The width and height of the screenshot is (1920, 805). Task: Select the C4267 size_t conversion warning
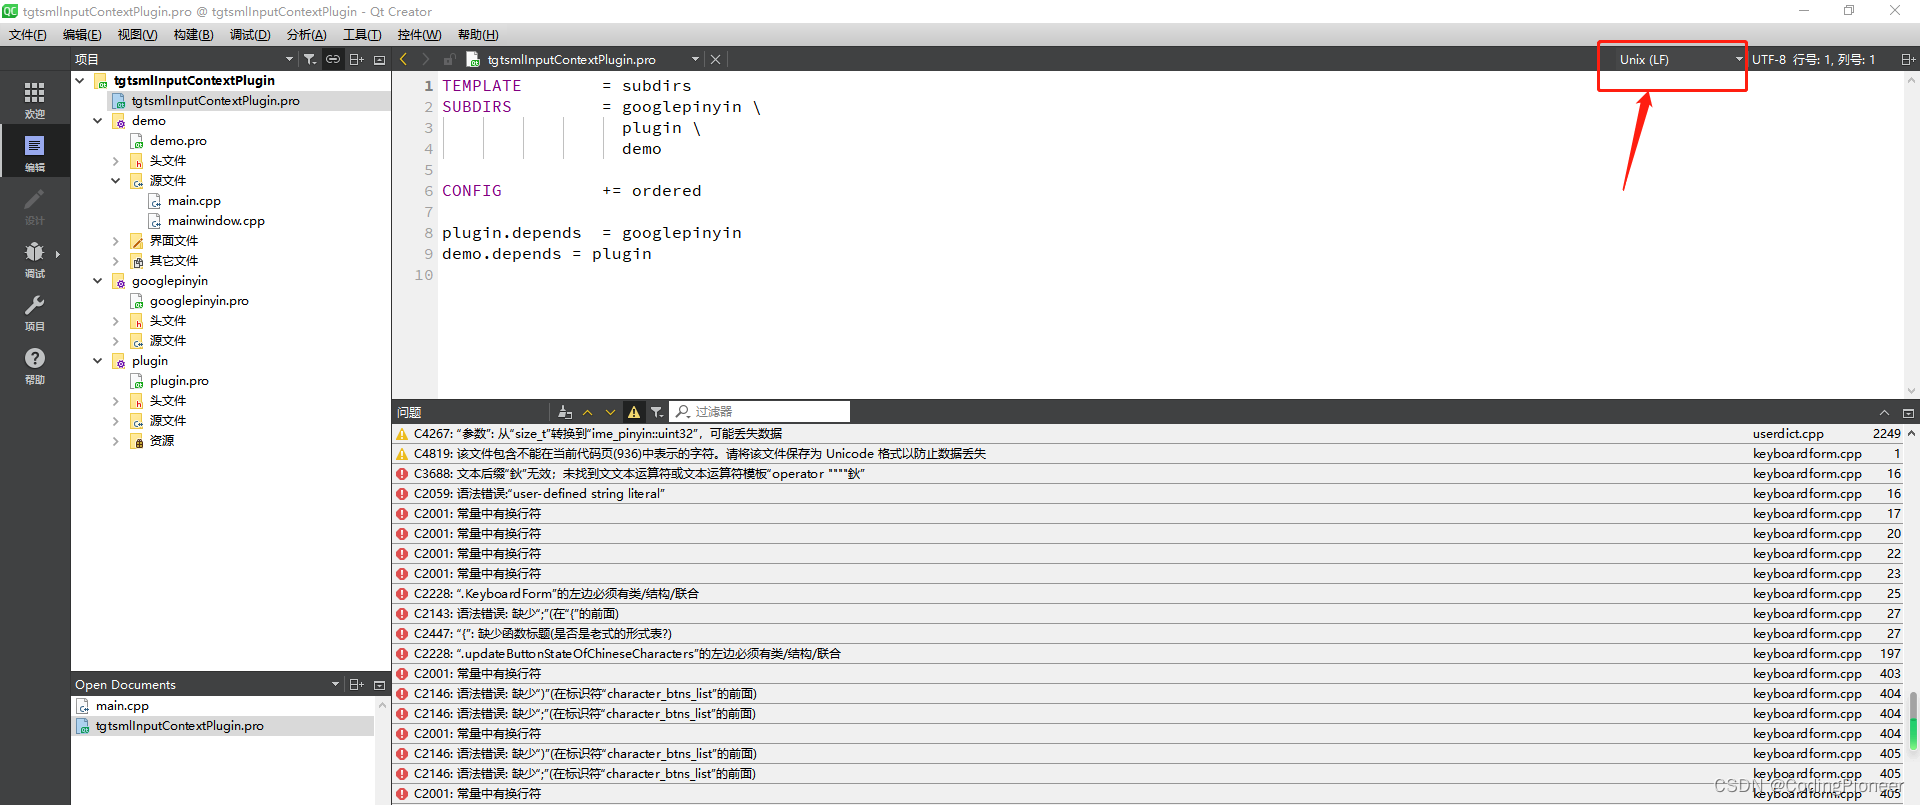1149,434
